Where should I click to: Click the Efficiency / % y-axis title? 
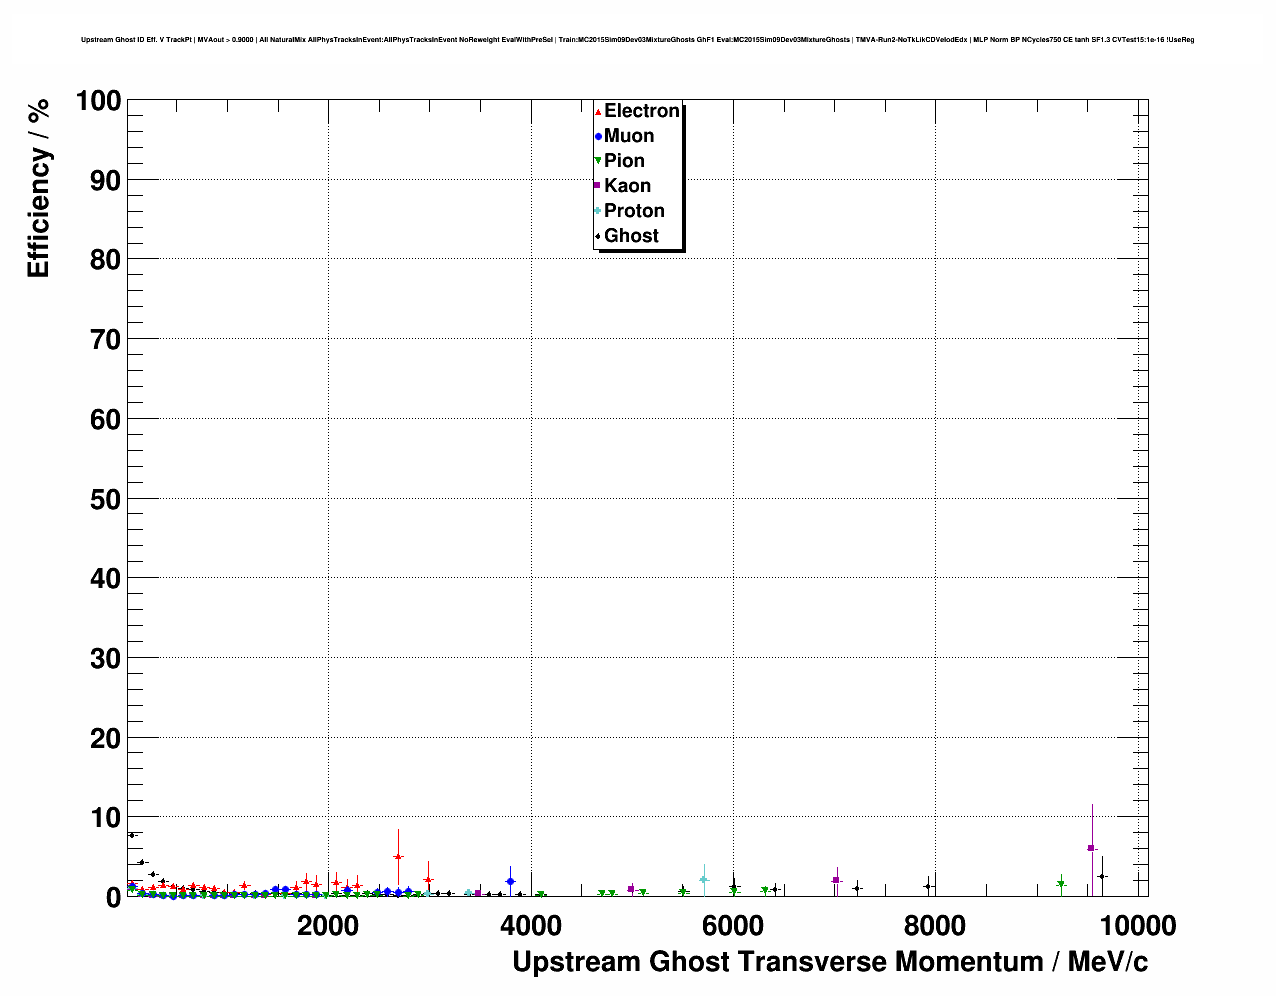point(38,188)
